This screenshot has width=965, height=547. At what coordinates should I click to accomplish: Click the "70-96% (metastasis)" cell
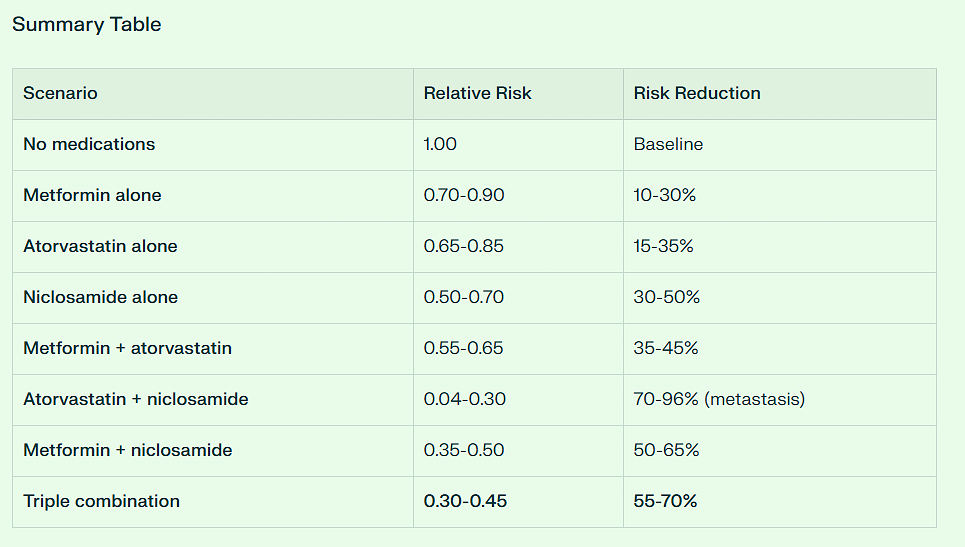(x=719, y=399)
